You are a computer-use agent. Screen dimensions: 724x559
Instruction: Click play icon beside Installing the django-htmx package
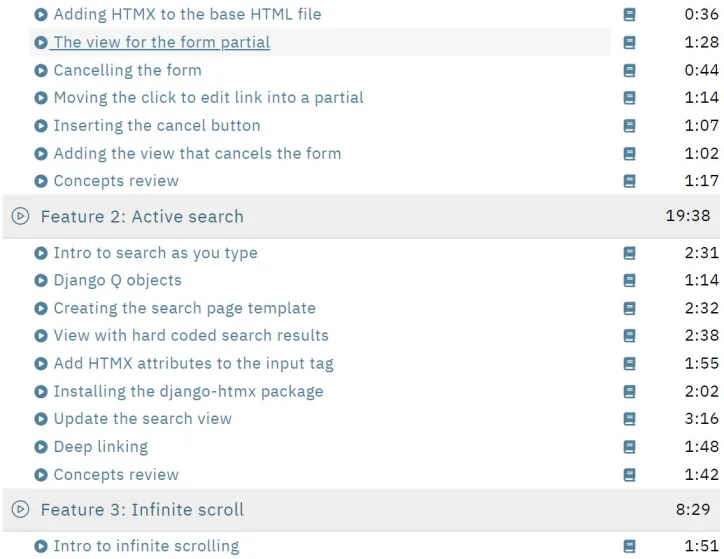click(x=41, y=391)
